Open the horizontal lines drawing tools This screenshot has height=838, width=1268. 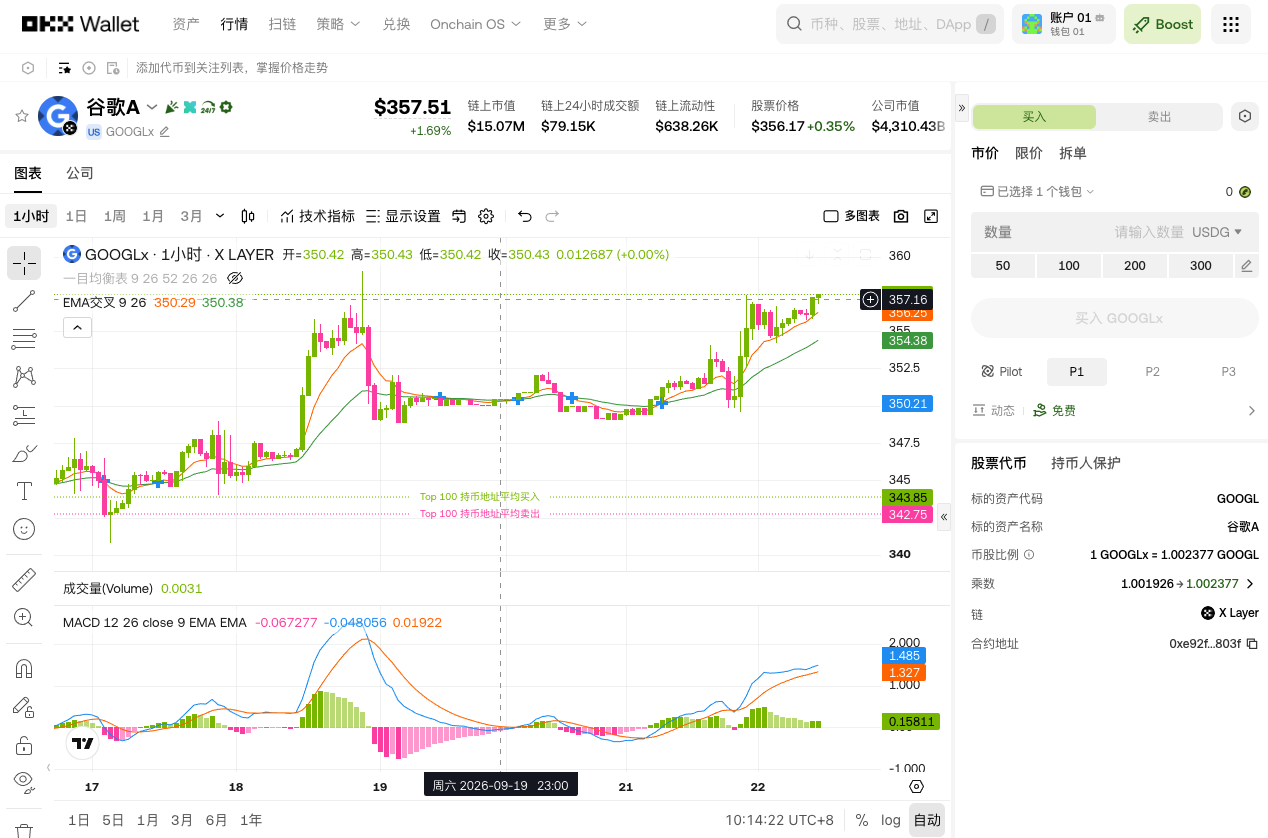tap(24, 339)
